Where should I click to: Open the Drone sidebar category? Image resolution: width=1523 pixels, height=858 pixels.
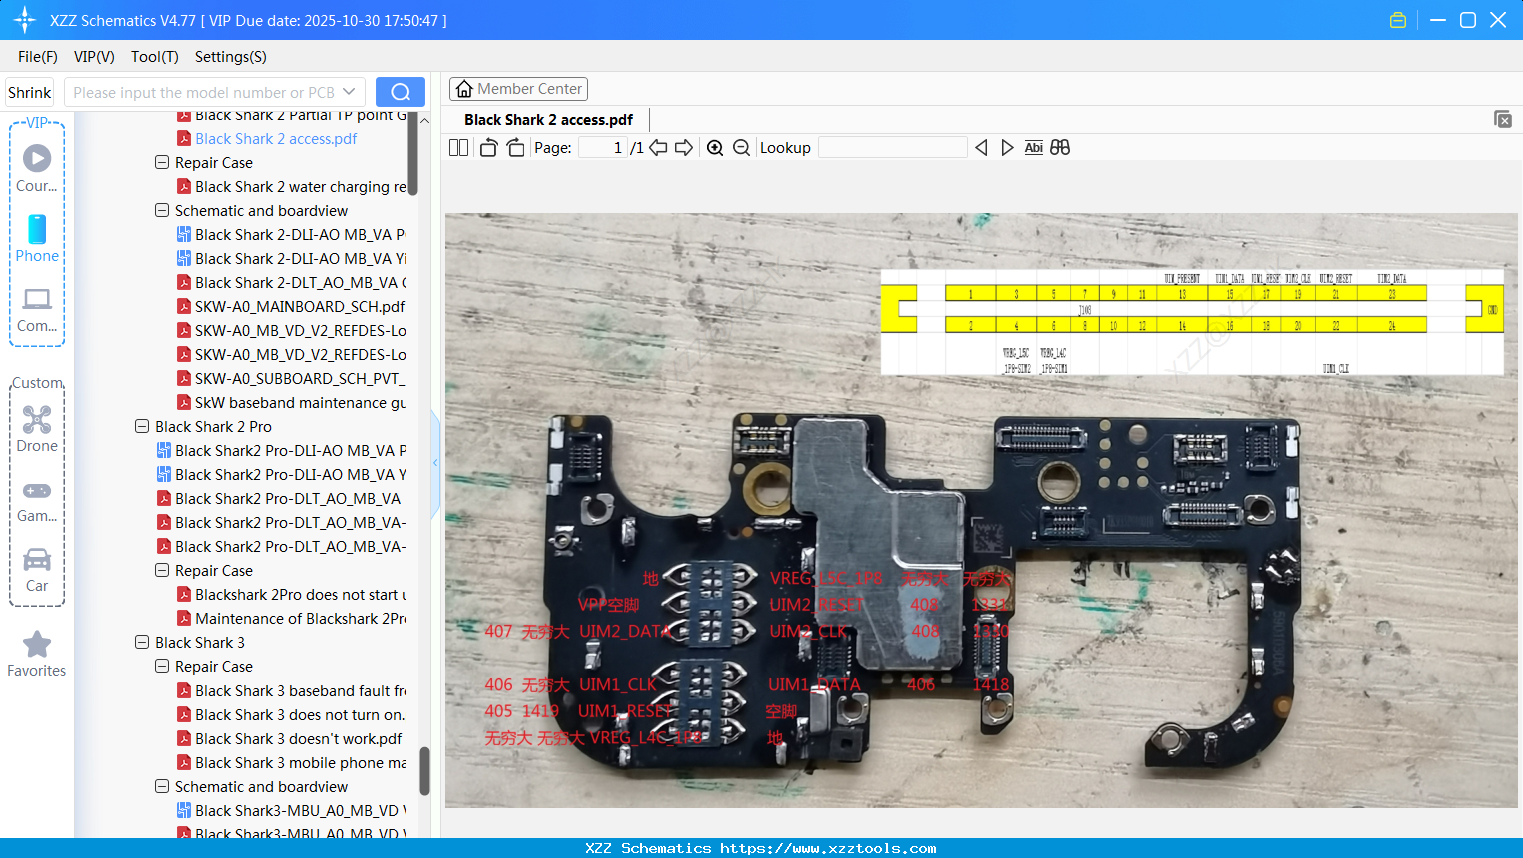[37, 428]
